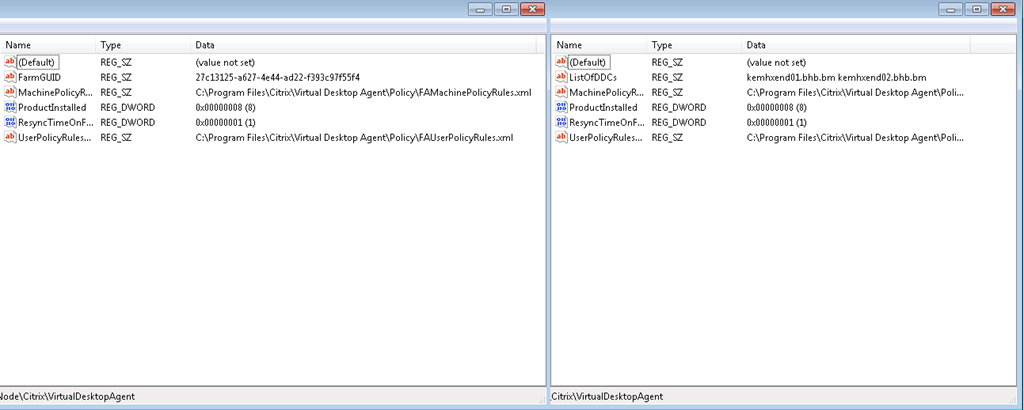
Task: Click left window's ResyncTimeOnF... DWORD icon
Action: [10, 122]
